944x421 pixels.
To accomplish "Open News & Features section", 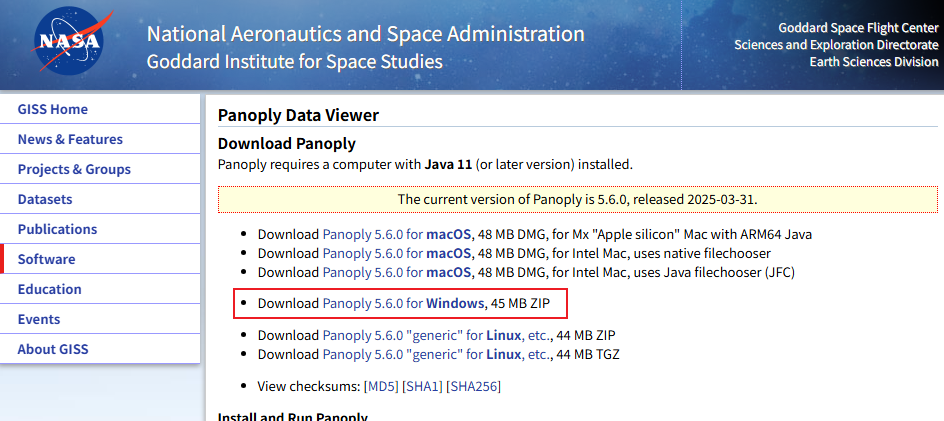I will click(100, 139).
